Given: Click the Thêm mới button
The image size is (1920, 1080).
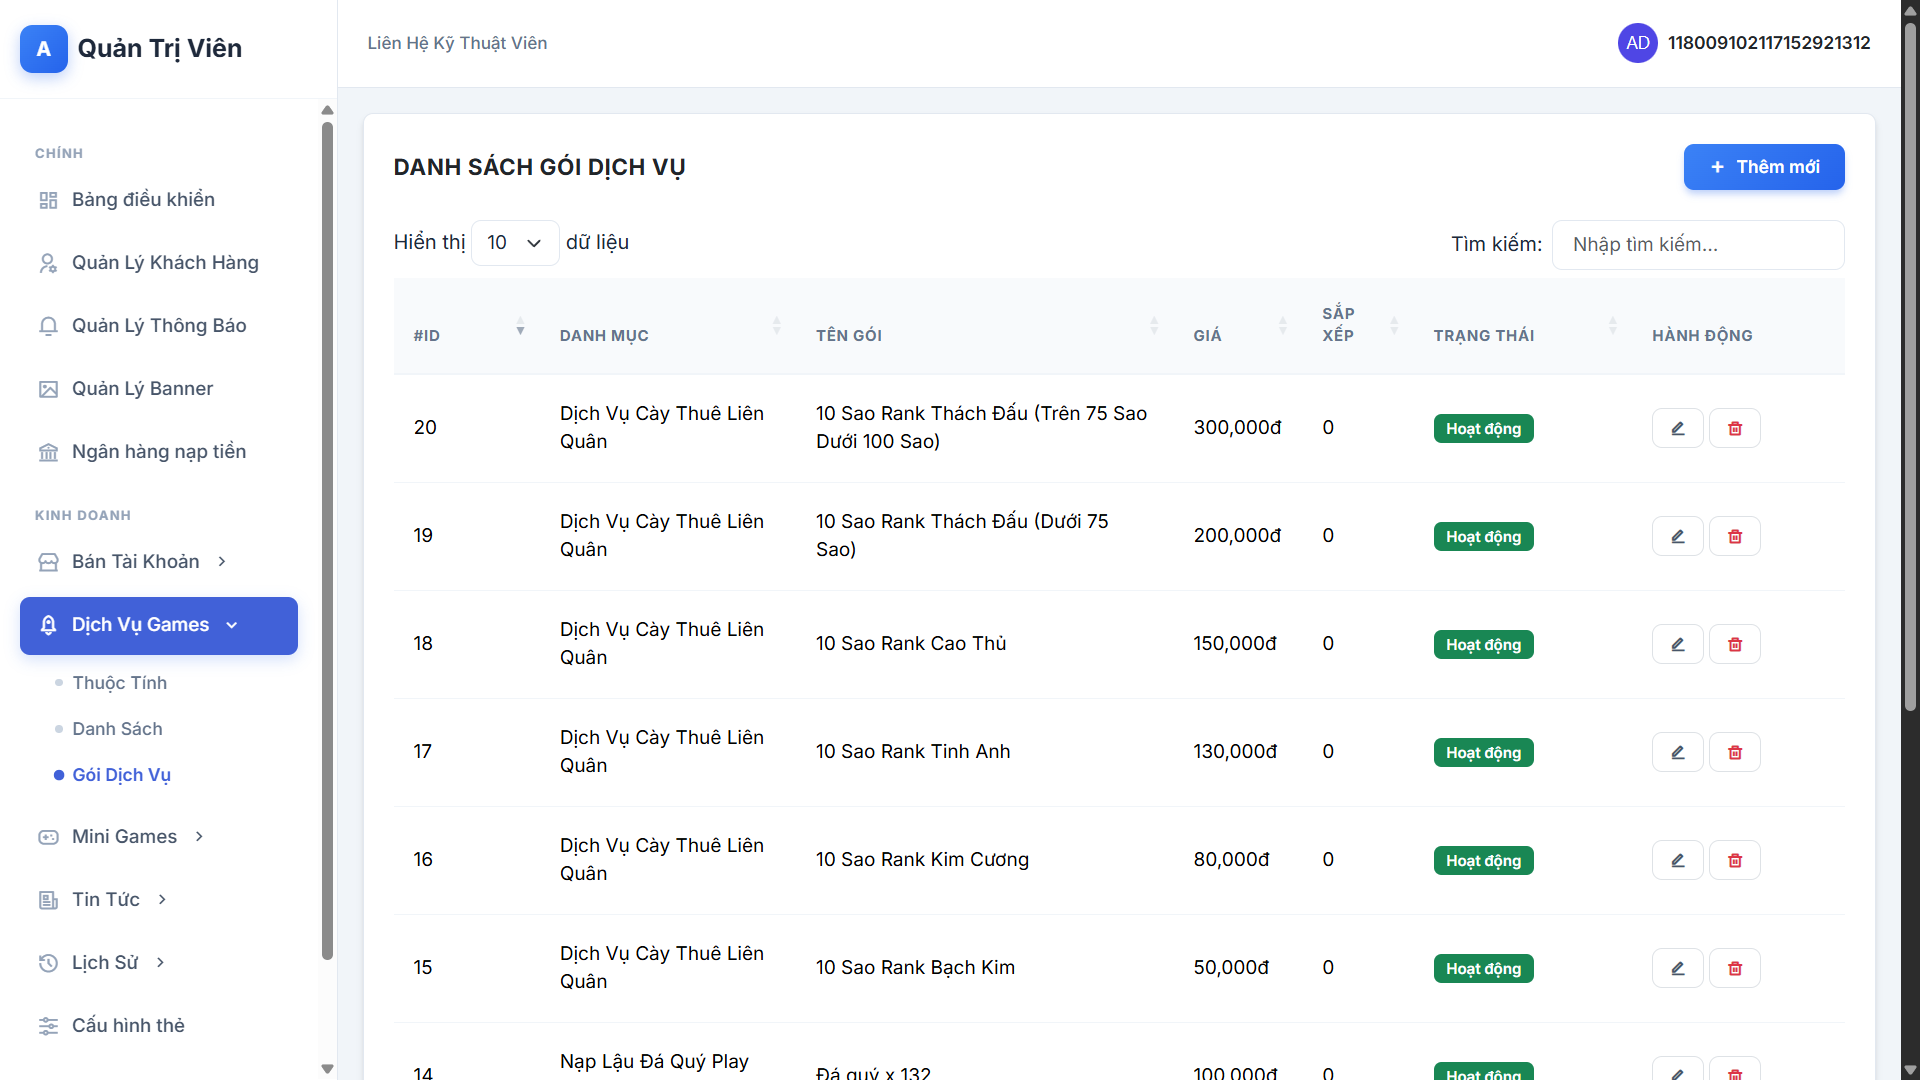Looking at the screenshot, I should 1763,167.
